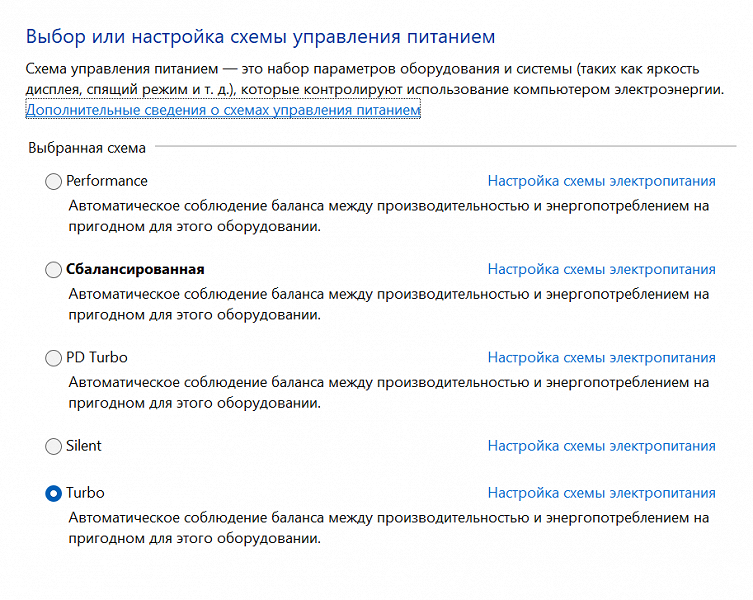Open Настройка схемы электропитания for PD Turbo
This screenshot has width=753, height=600.
(601, 358)
